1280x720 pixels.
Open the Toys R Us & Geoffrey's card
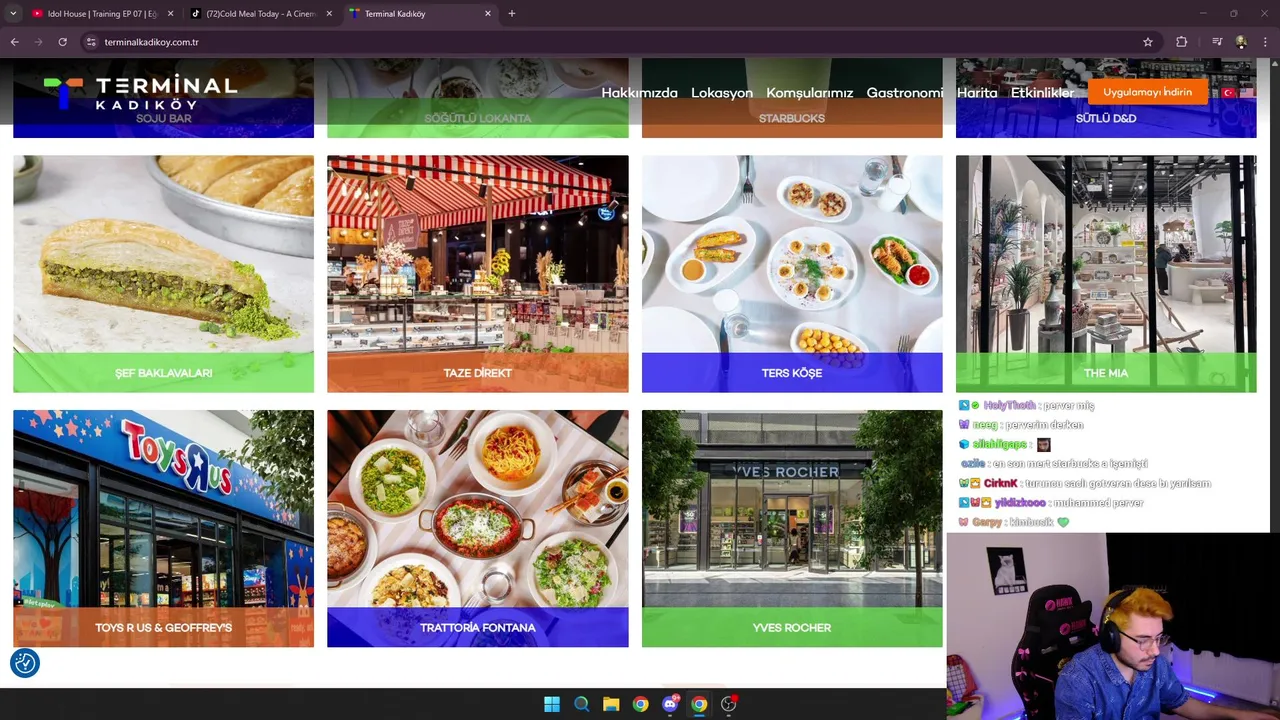point(163,528)
